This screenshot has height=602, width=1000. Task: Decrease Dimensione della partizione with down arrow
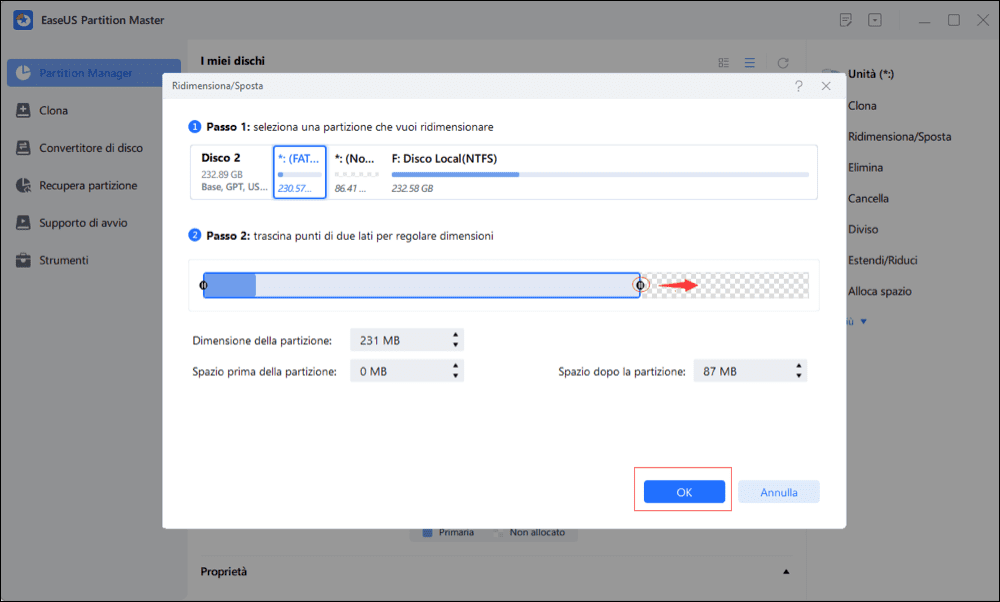455,345
